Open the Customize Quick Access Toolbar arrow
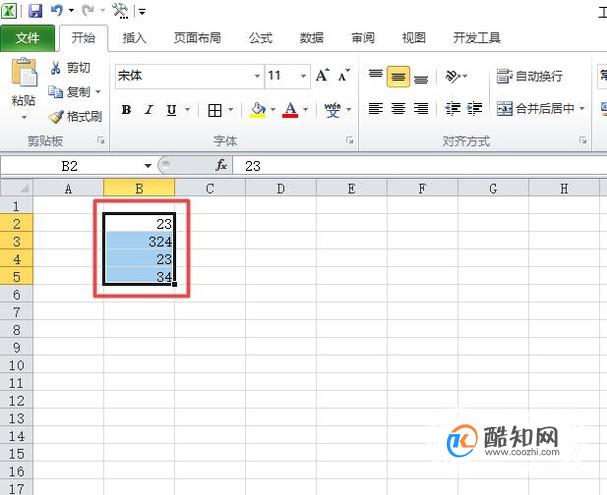Image resolution: width=607 pixels, height=495 pixels. point(142,12)
